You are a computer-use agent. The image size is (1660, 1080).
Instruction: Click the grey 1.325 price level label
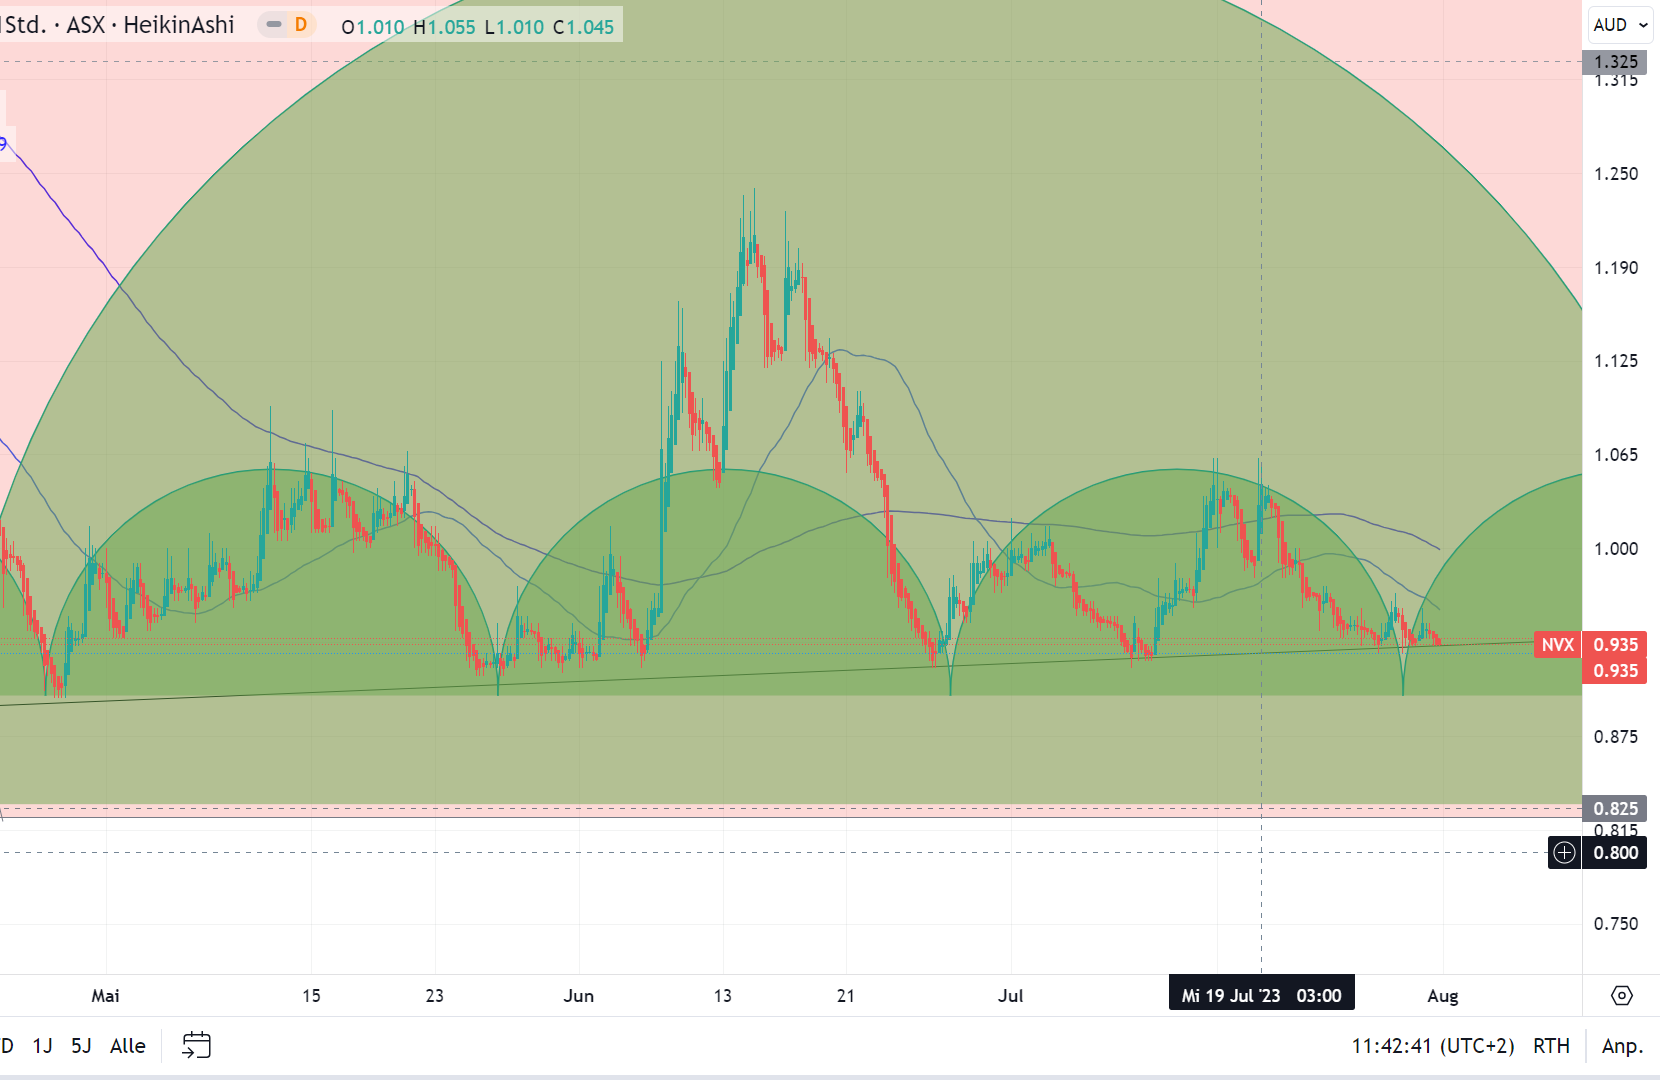(x=1614, y=62)
